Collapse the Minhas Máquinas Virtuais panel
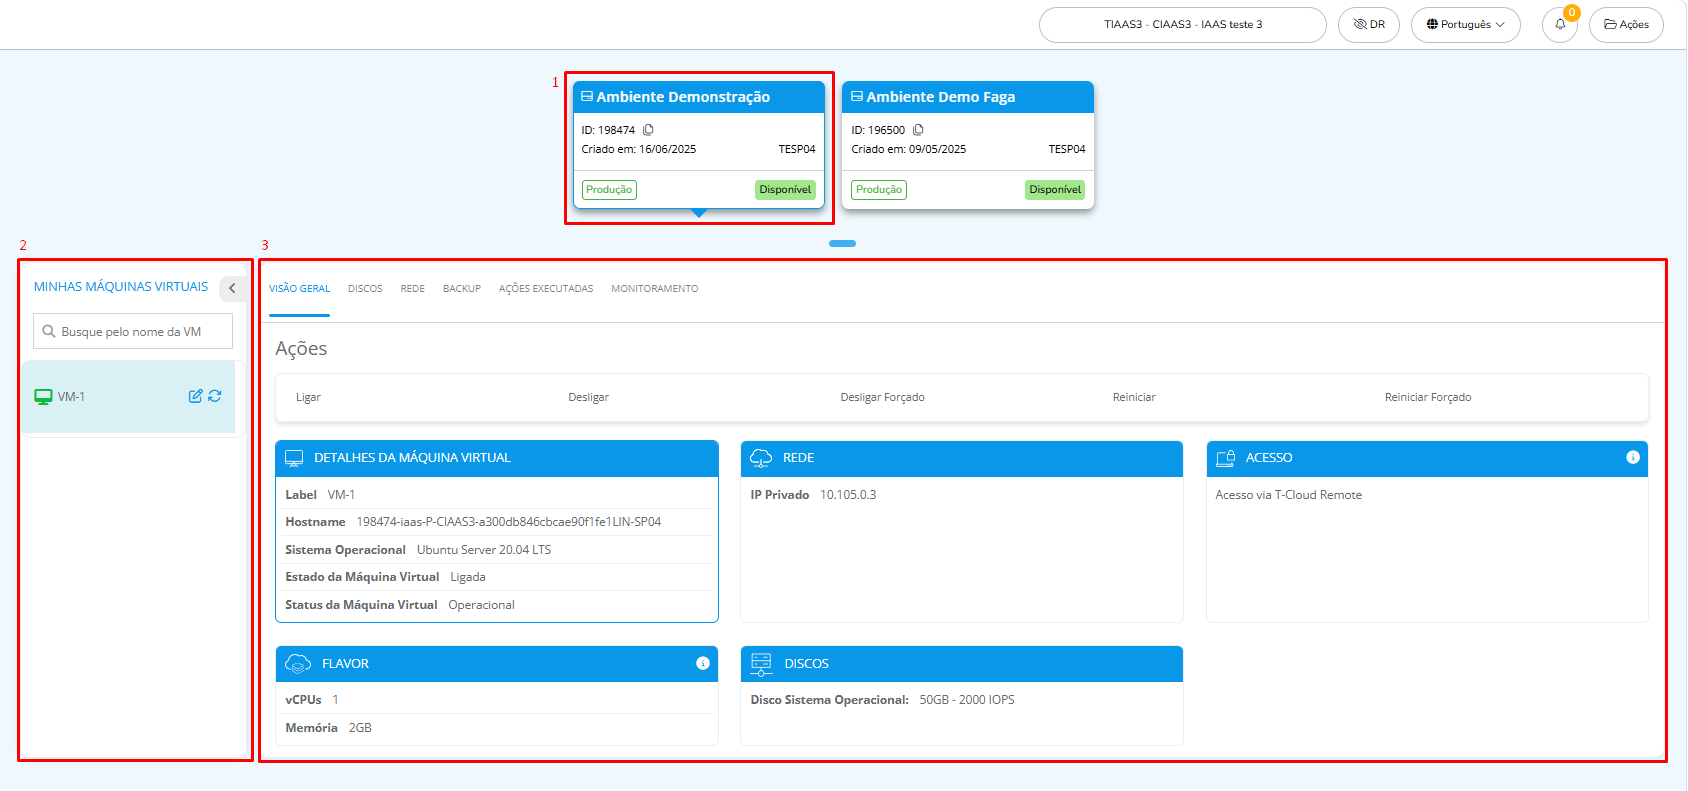This screenshot has width=1688, height=791. point(232,288)
